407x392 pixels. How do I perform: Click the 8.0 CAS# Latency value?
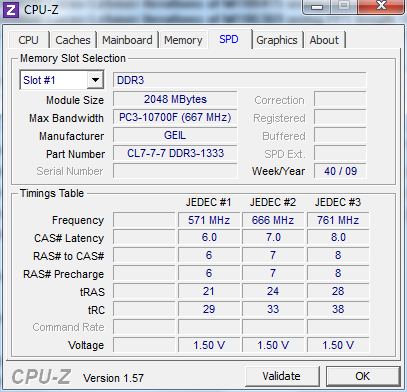pyautogui.click(x=338, y=238)
